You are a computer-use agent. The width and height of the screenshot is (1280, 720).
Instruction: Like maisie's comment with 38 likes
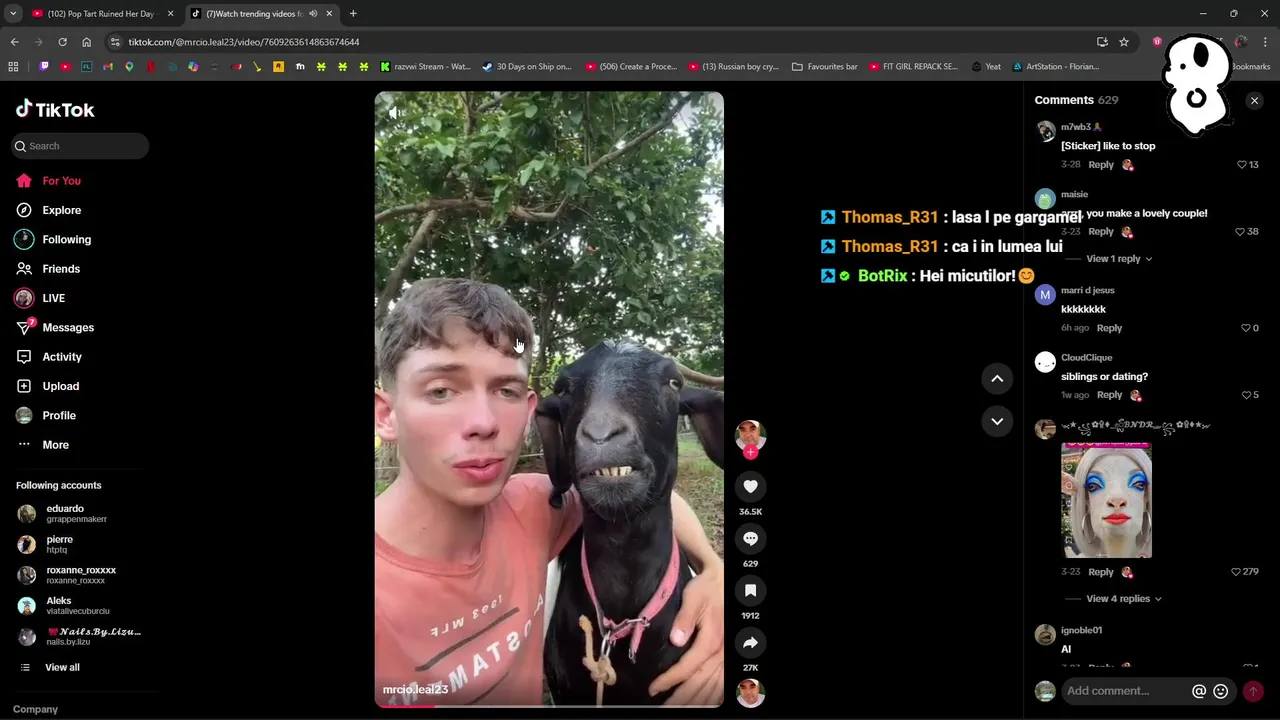[x=1240, y=232]
